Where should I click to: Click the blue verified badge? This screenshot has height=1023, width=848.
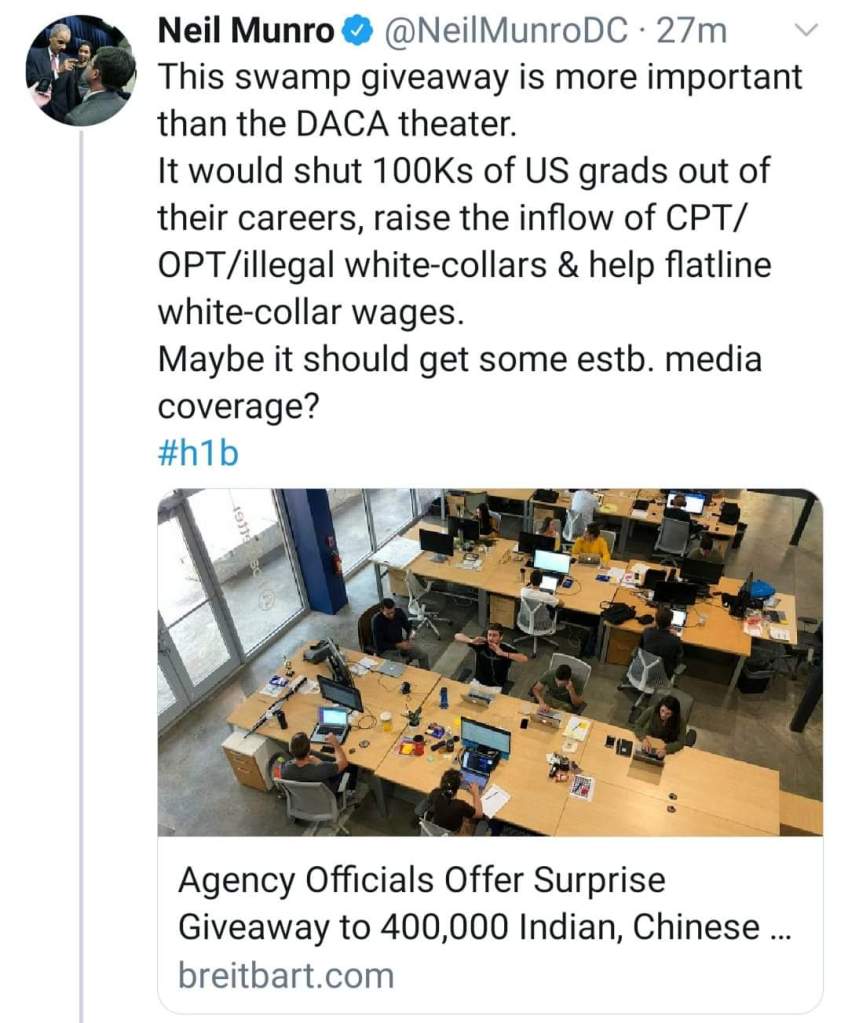click(x=354, y=32)
